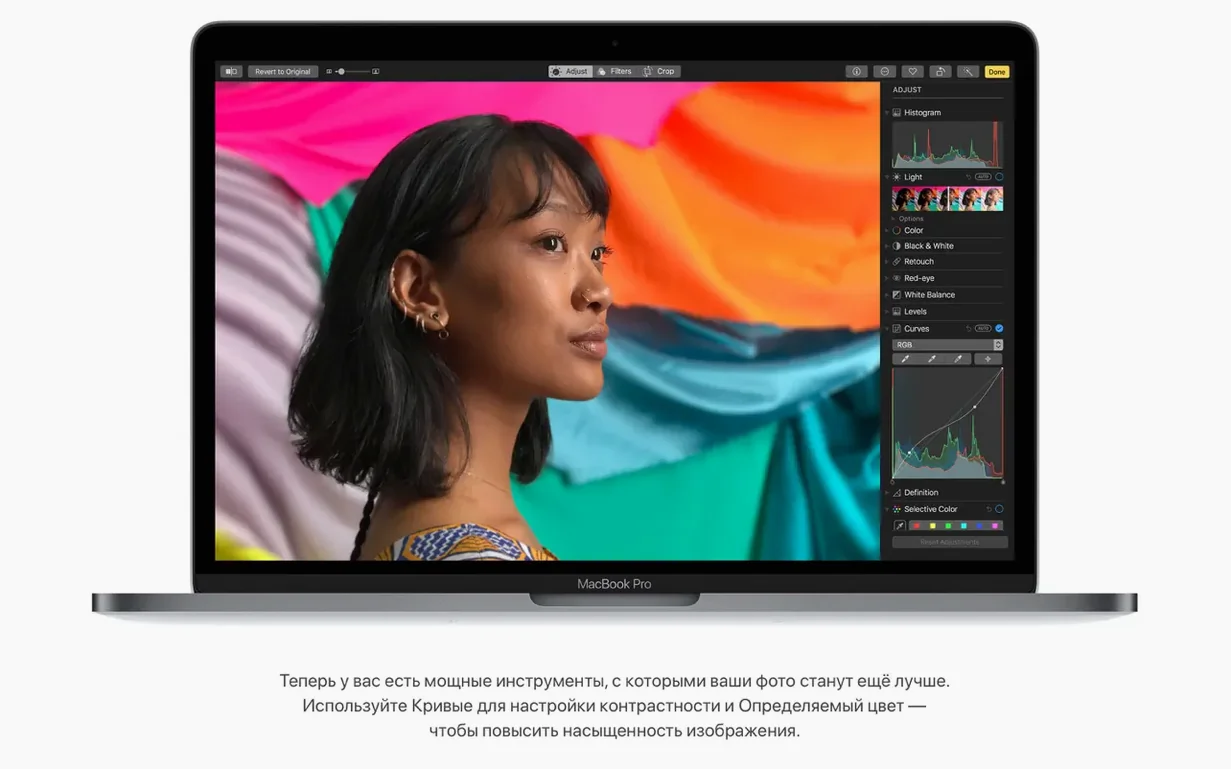Click the zoom-in icon right of zoom slider

376,72
